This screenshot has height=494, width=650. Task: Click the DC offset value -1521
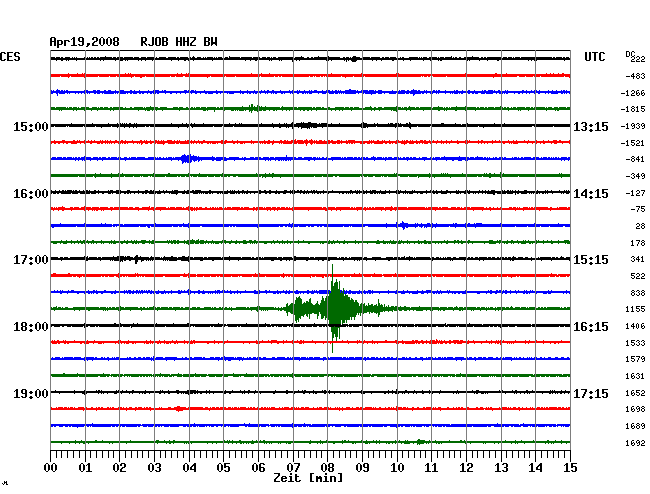633,143
